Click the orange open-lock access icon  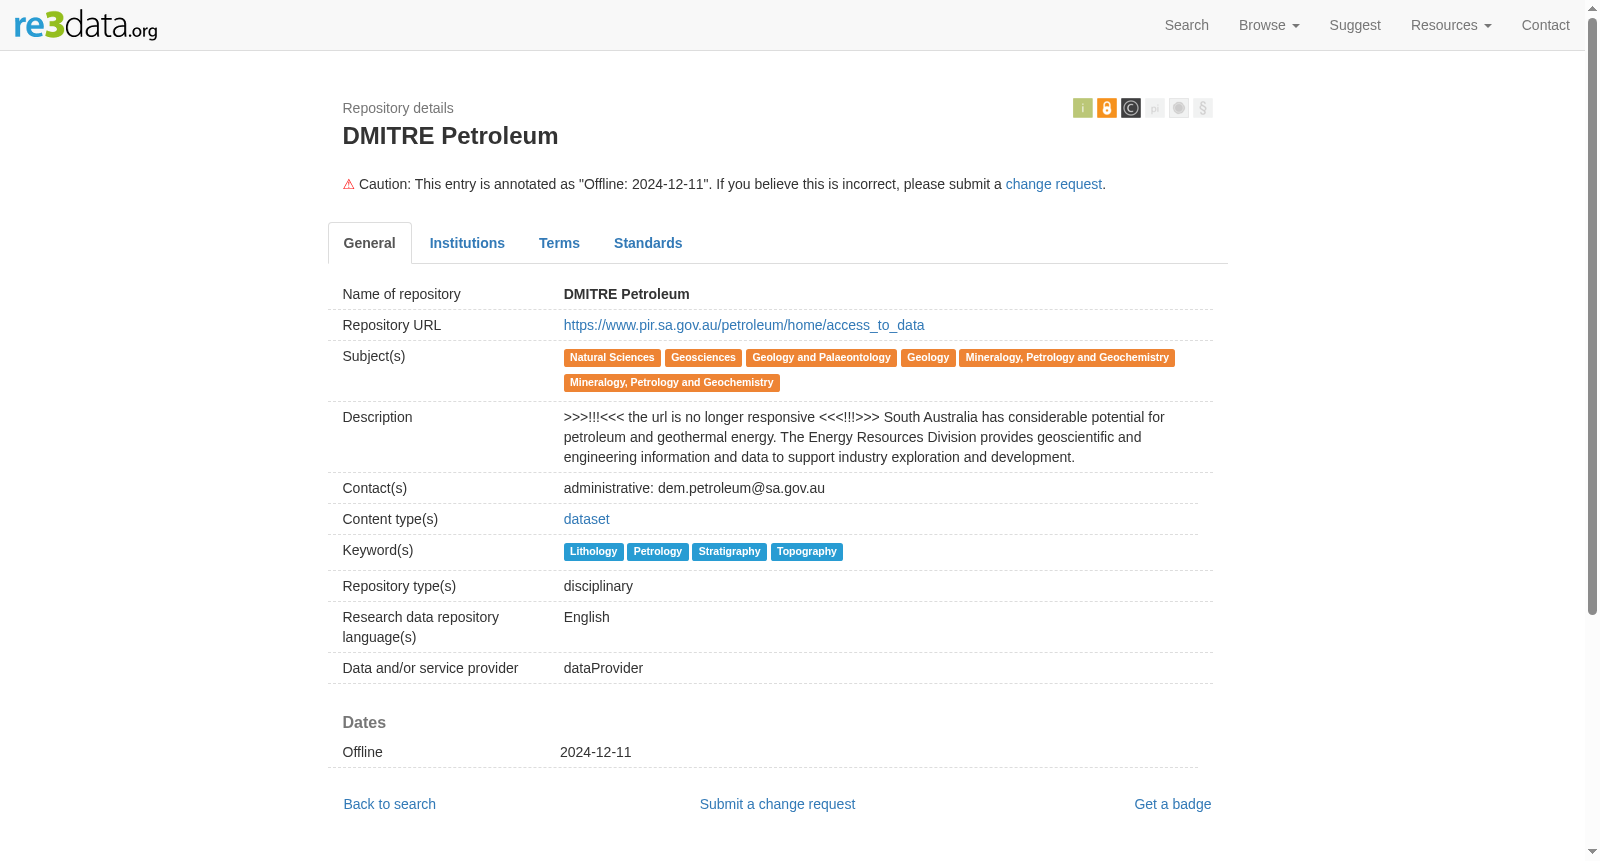(1106, 108)
